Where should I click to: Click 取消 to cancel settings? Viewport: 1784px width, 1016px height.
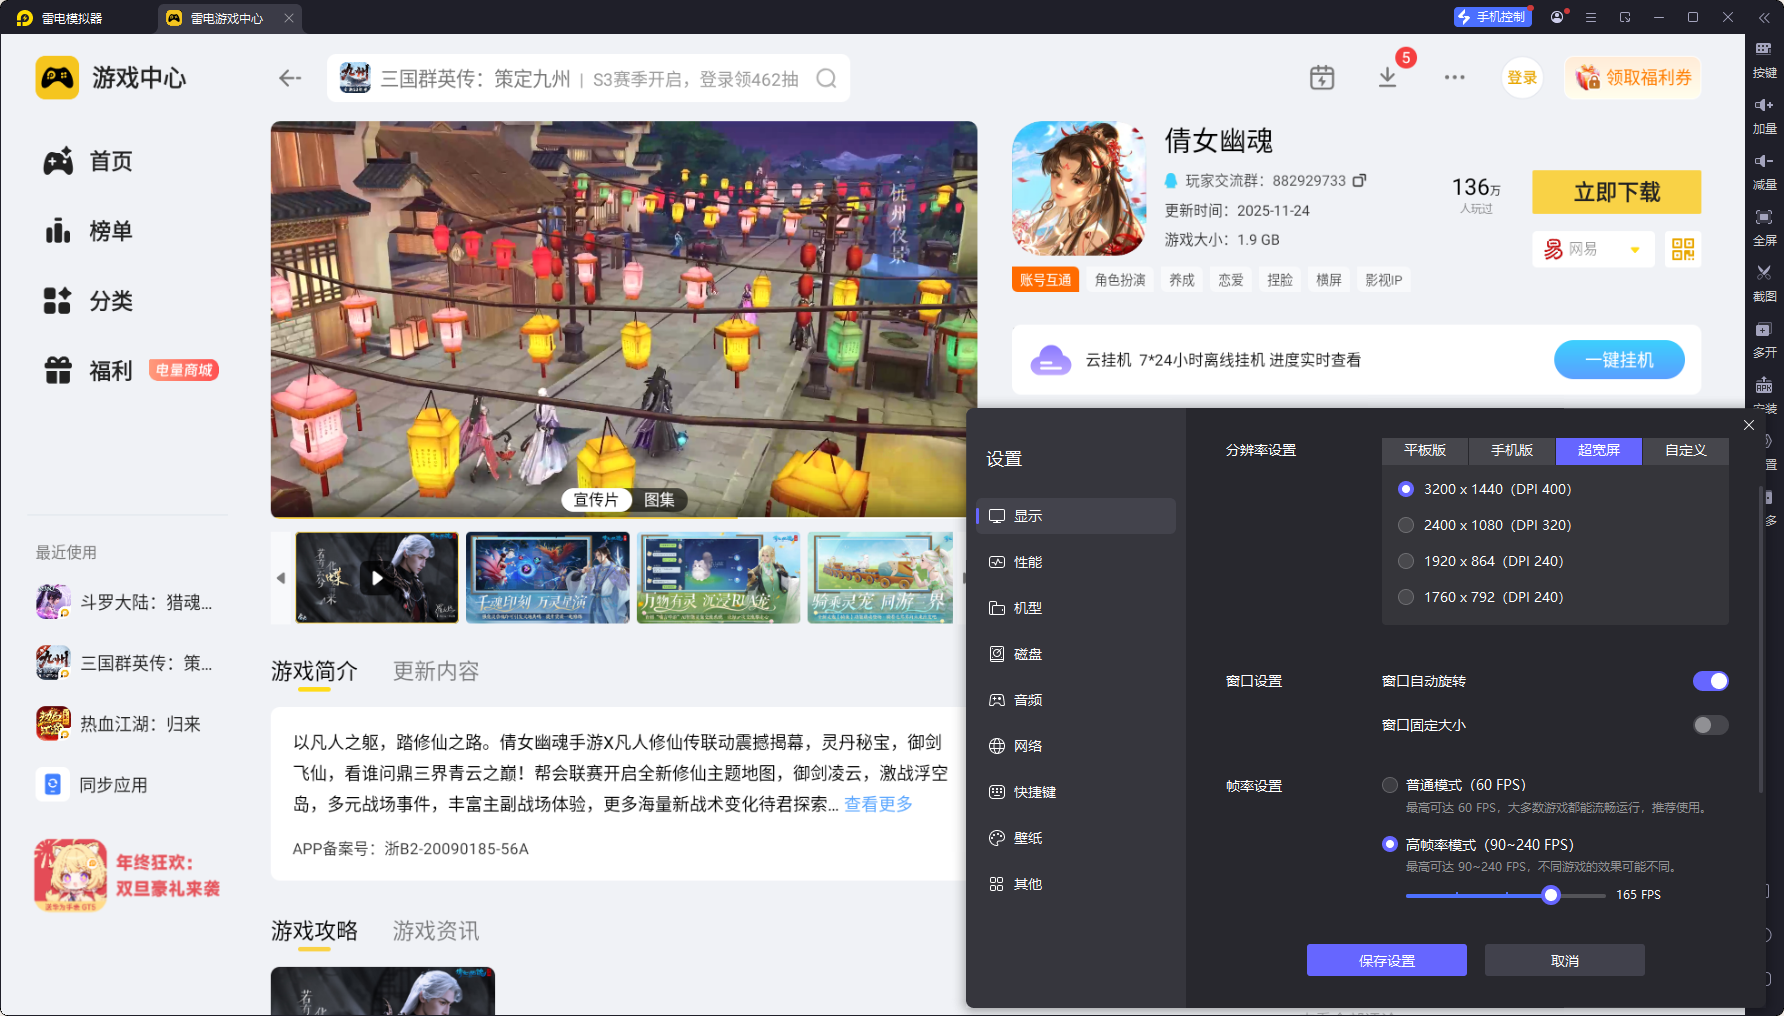coord(1565,961)
